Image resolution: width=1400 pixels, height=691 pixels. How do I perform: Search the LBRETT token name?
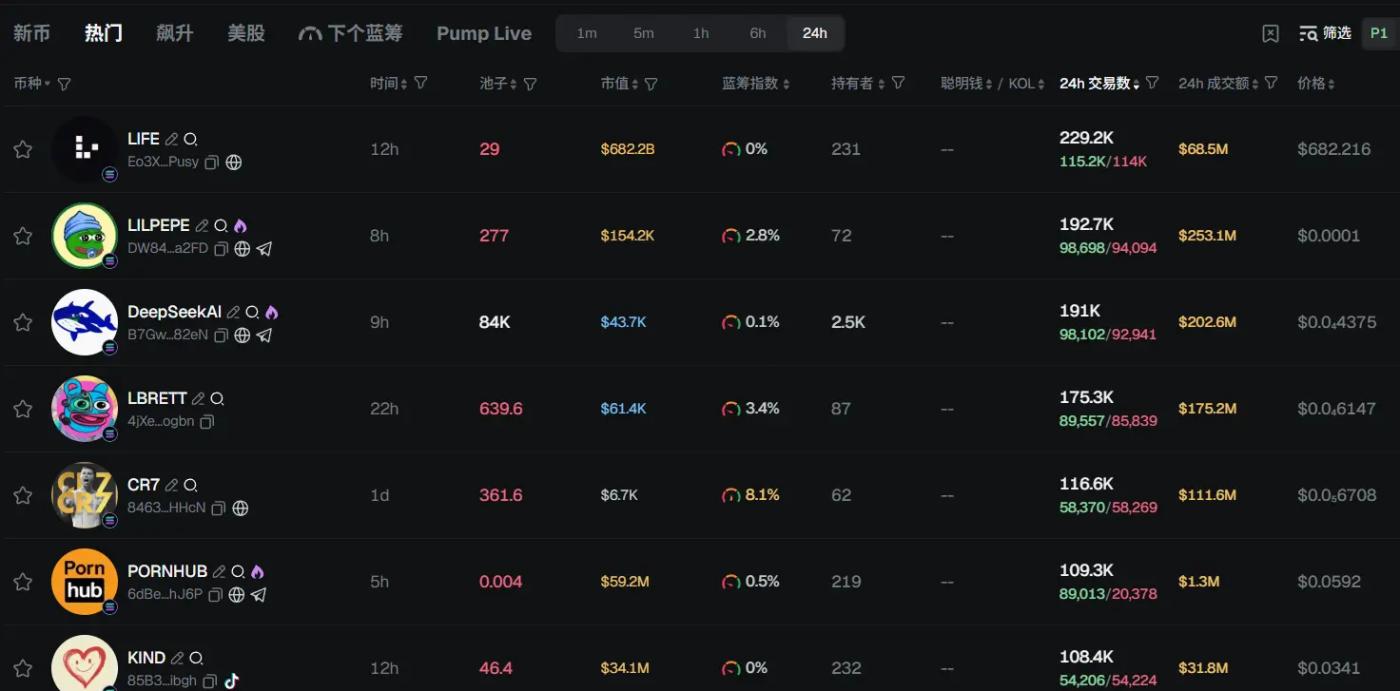[x=217, y=398]
